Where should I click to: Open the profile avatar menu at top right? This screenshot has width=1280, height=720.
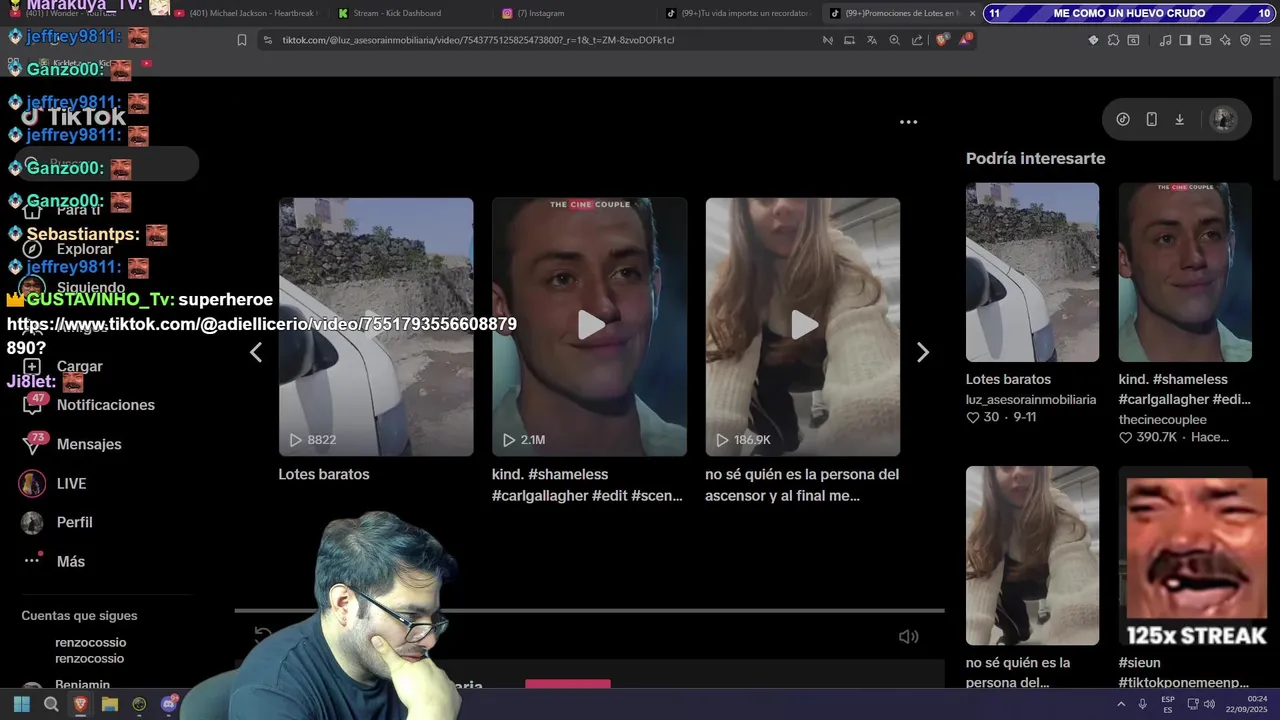coord(1223,119)
